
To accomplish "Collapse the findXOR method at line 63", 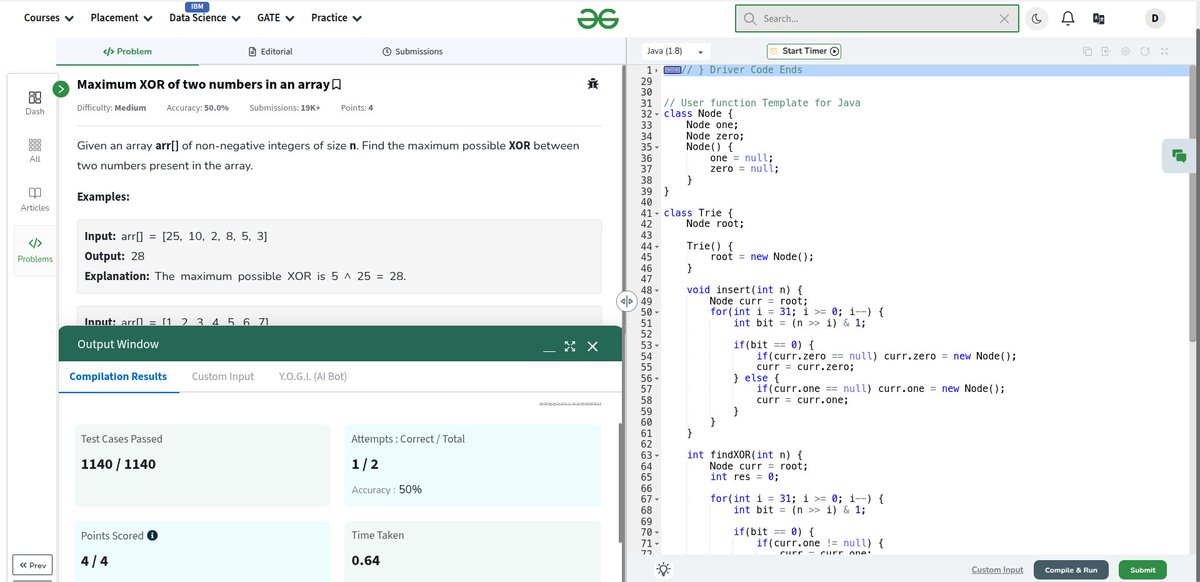I will [x=657, y=455].
